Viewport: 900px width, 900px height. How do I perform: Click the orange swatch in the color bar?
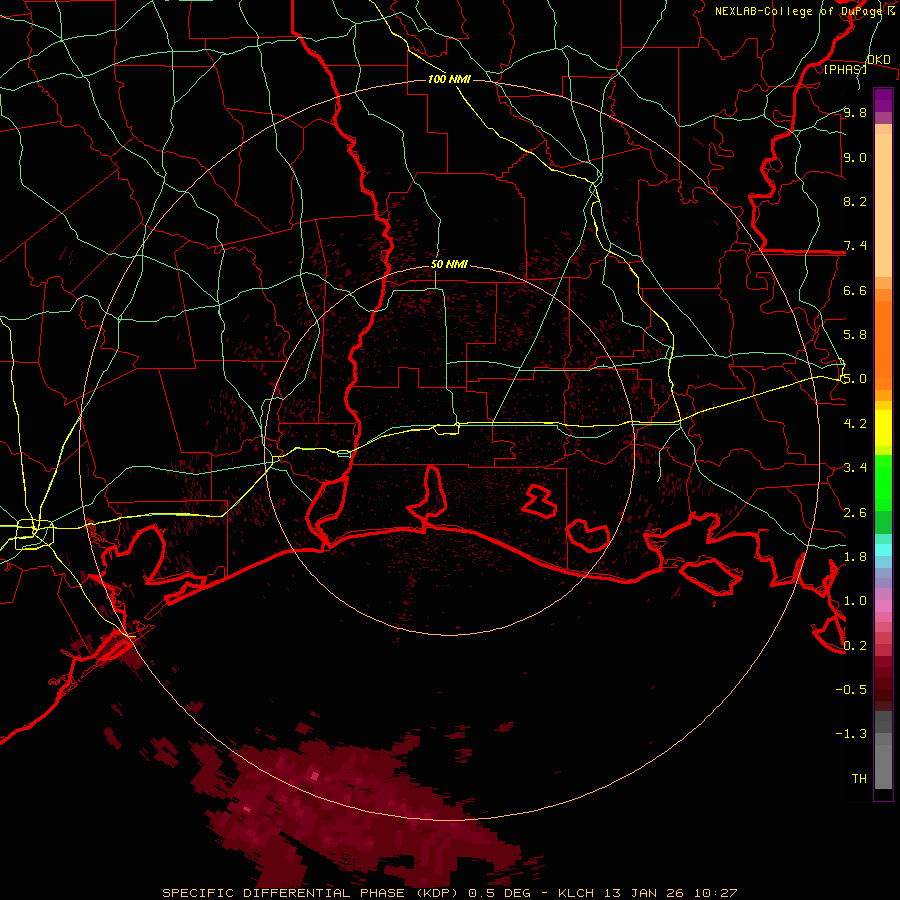point(883,345)
